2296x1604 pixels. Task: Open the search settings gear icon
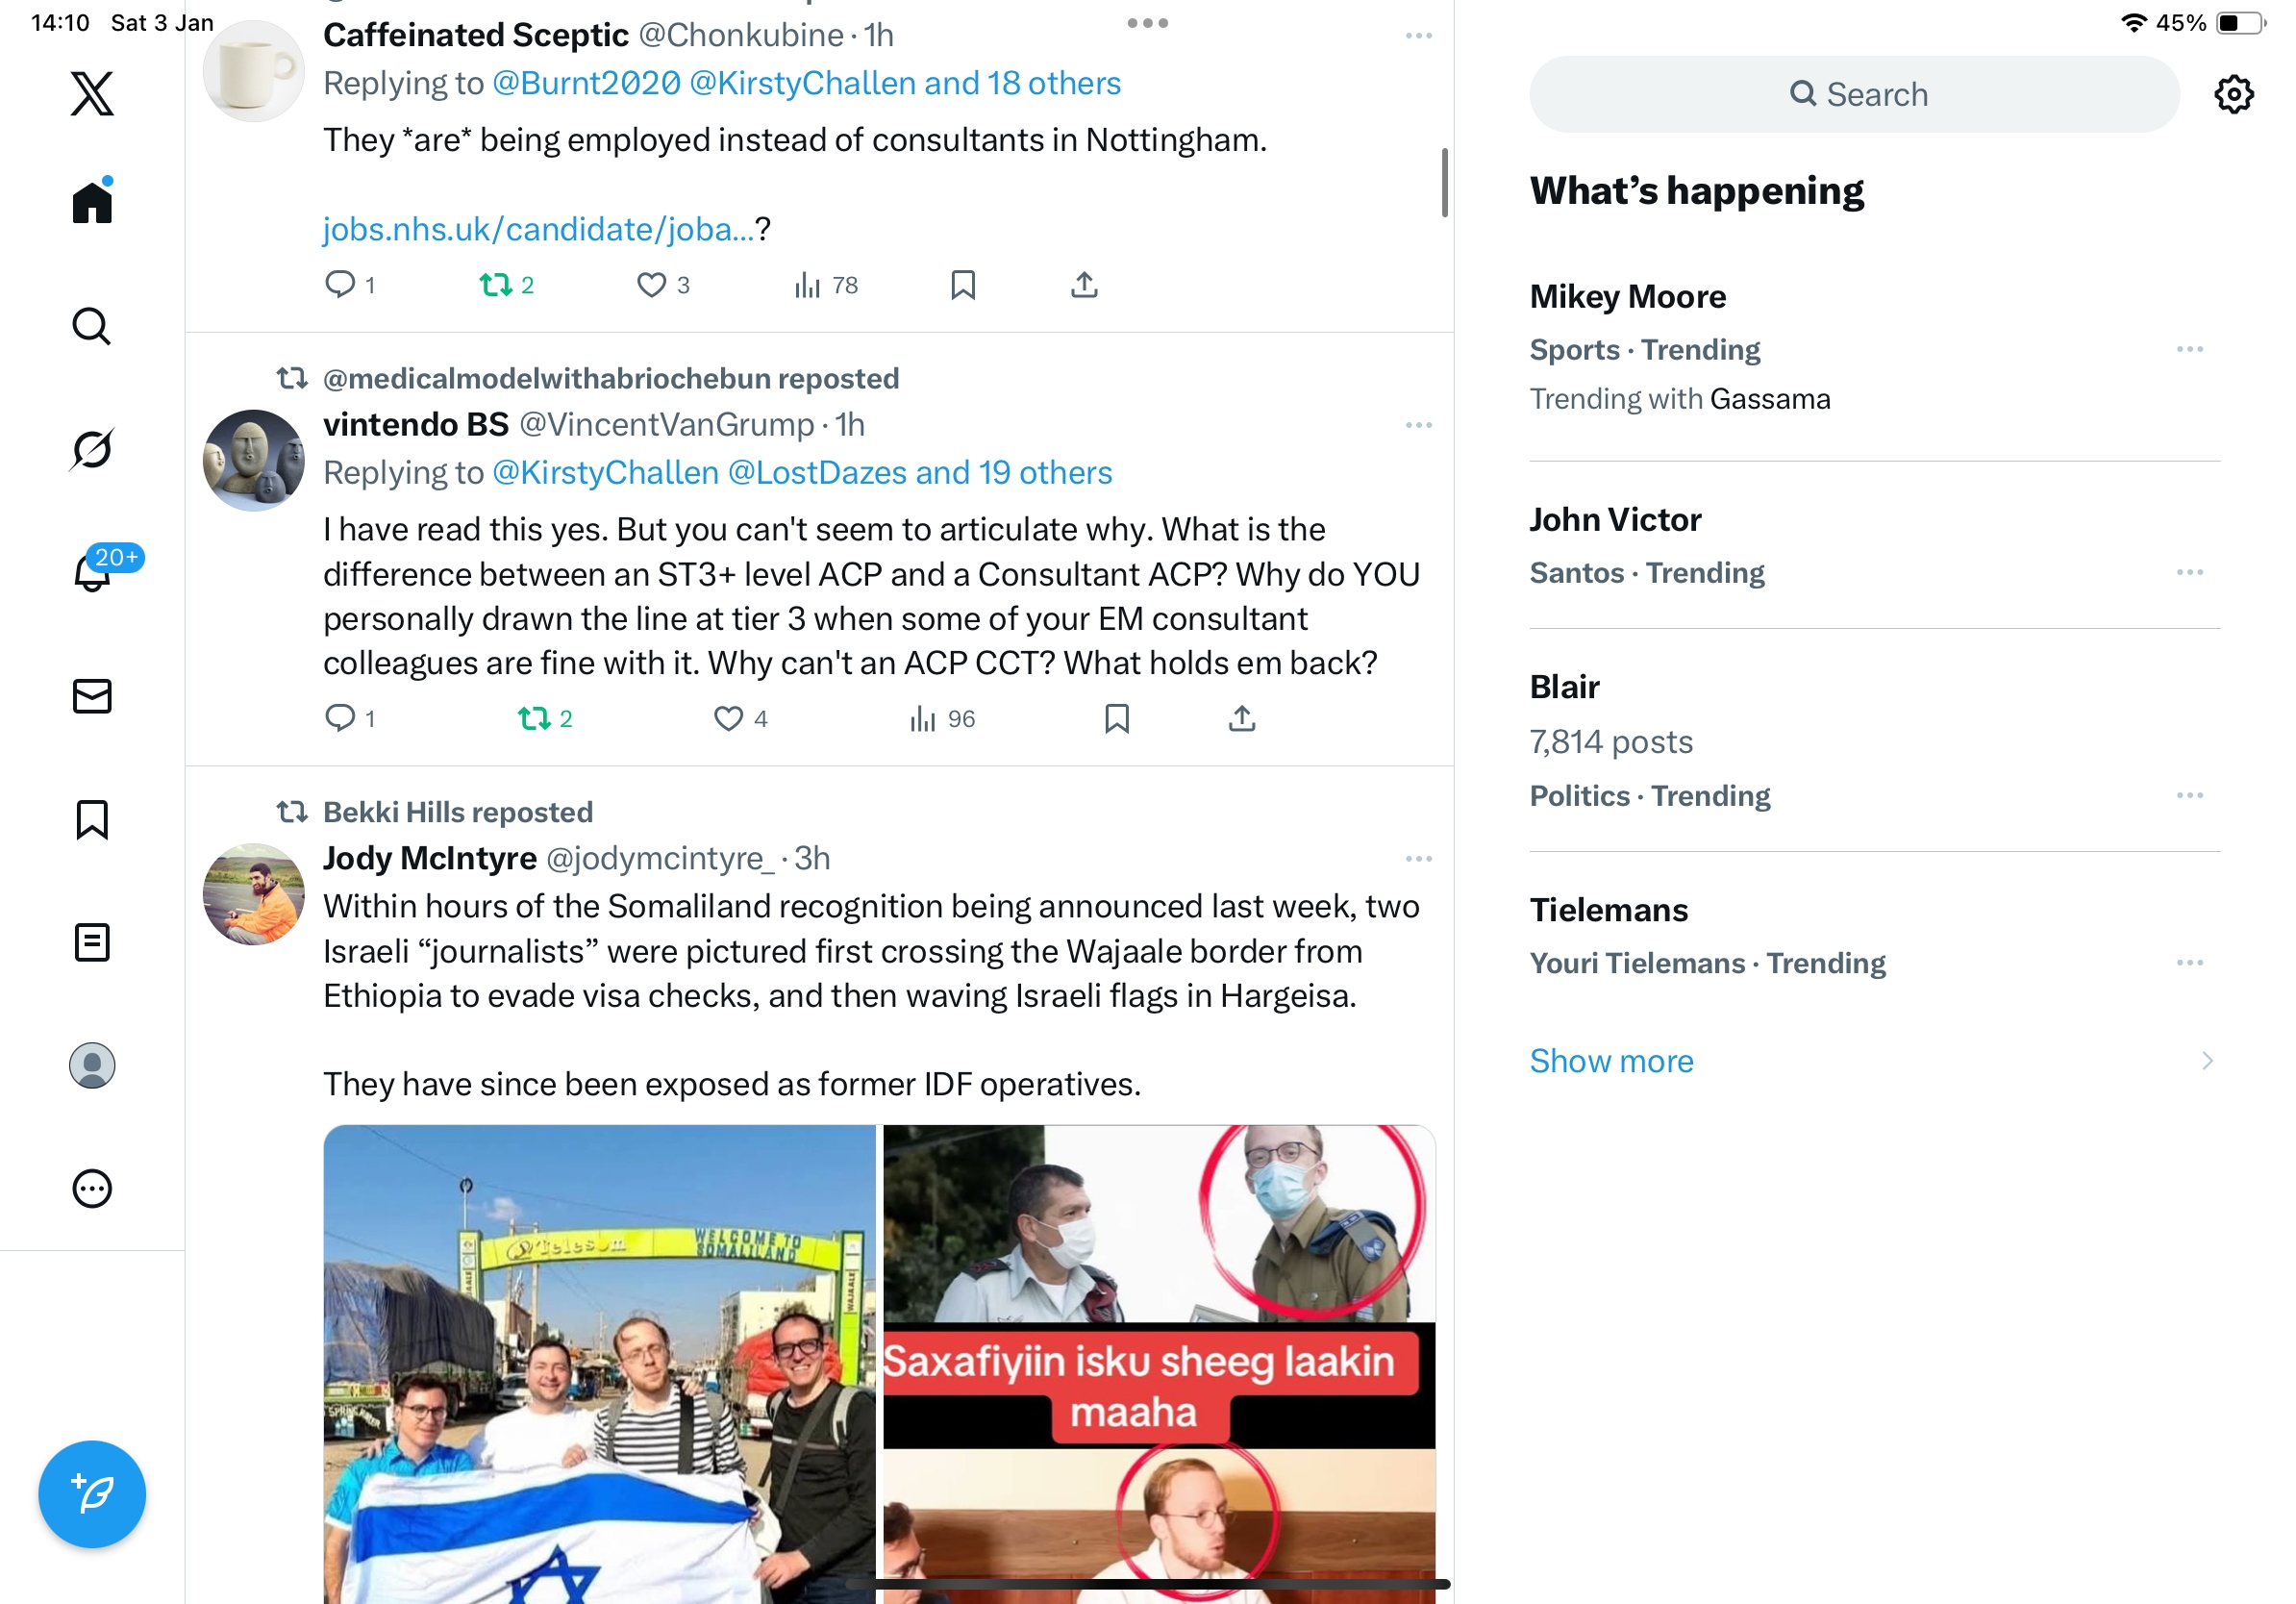point(2233,94)
